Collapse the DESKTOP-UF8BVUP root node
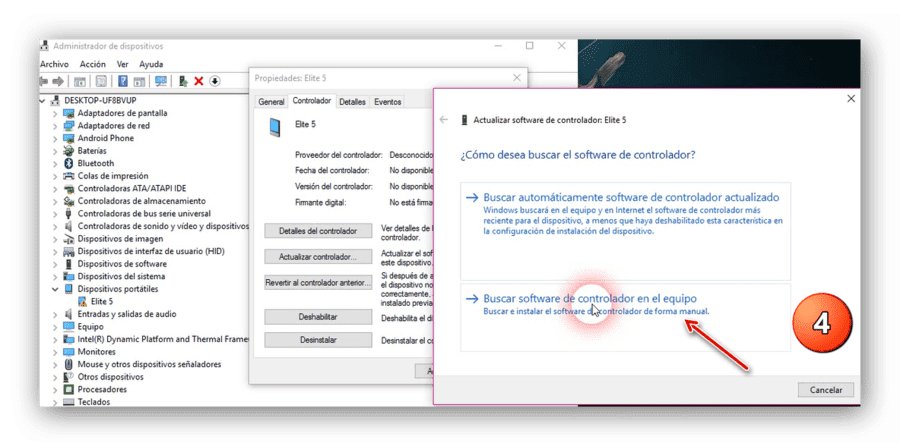900x446 pixels. pos(42,100)
